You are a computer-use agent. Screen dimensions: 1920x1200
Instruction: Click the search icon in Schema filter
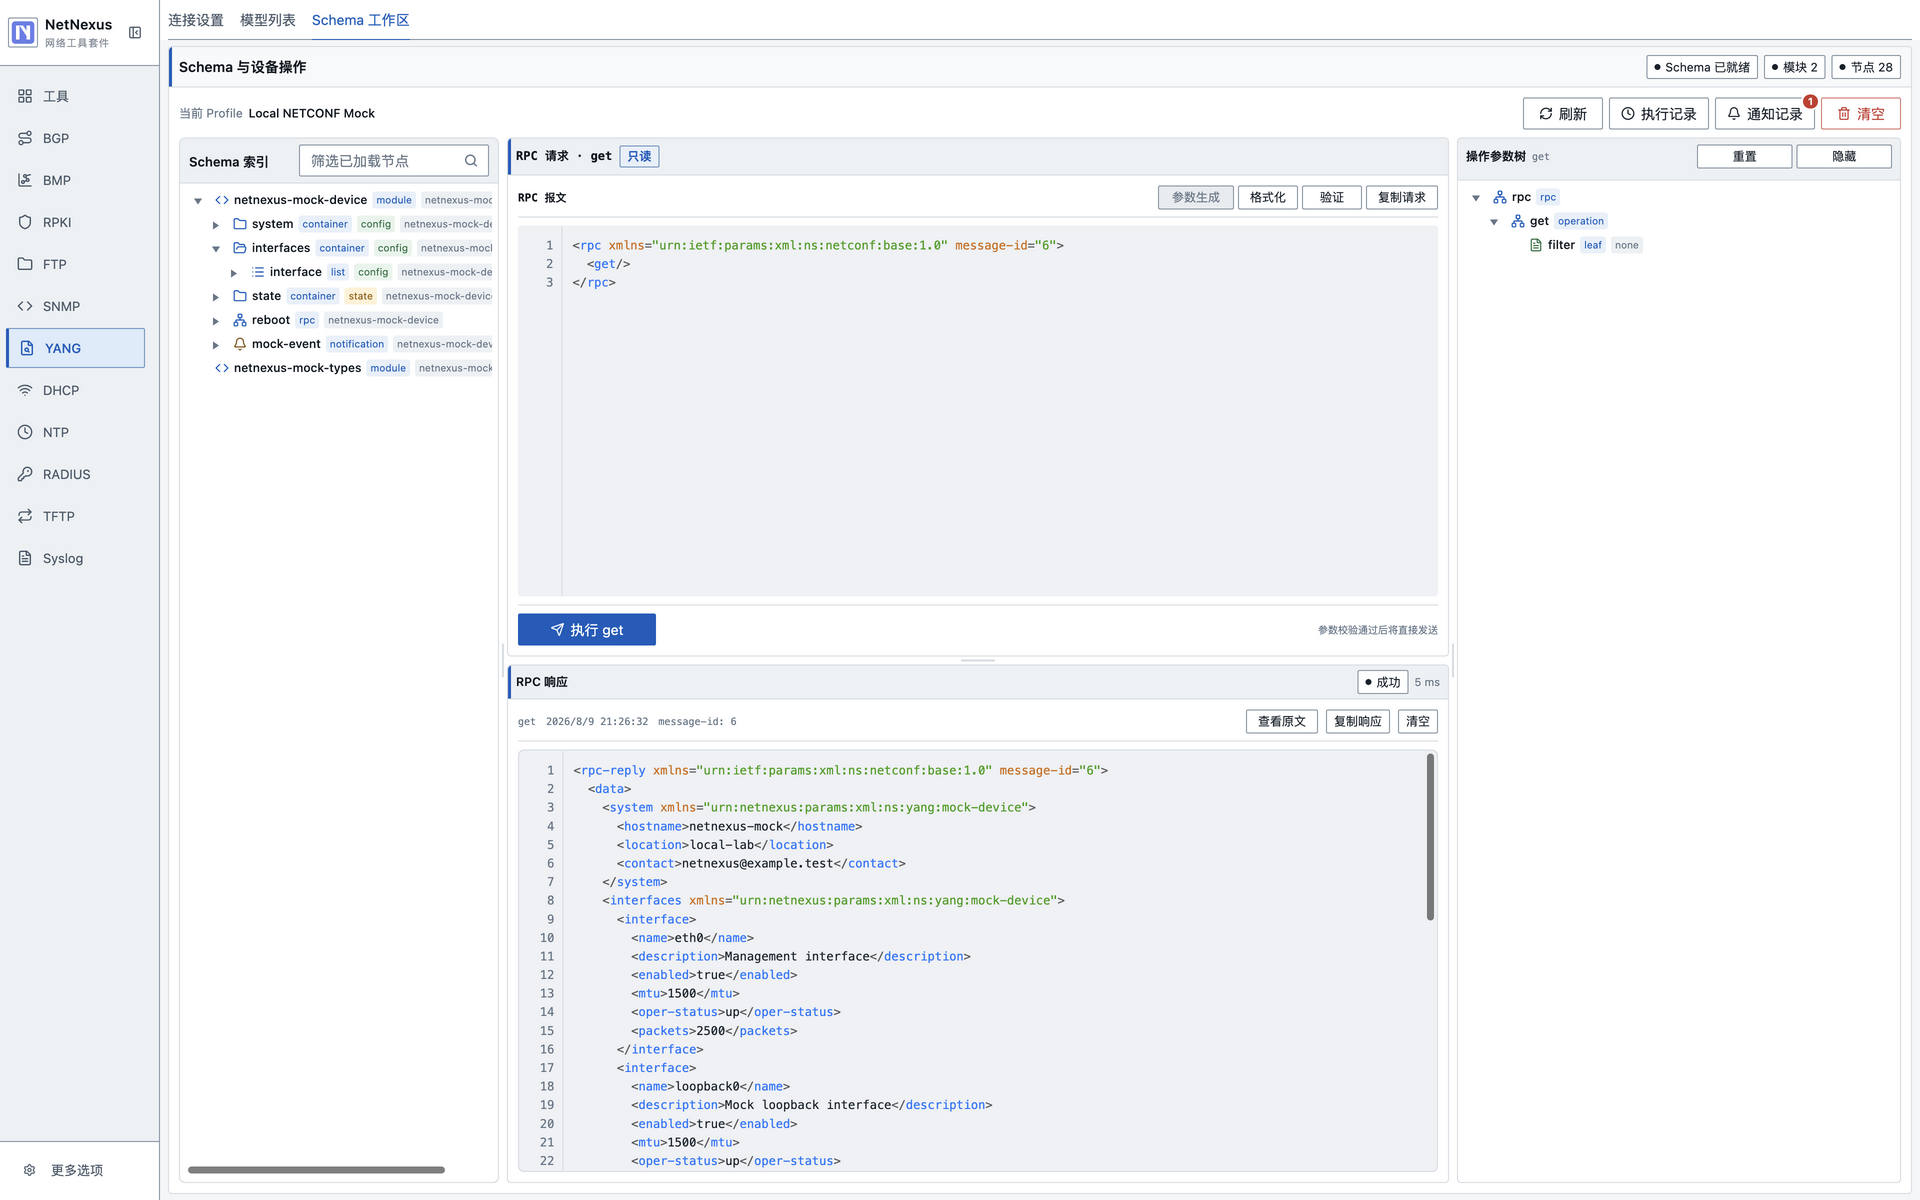pyautogui.click(x=471, y=161)
